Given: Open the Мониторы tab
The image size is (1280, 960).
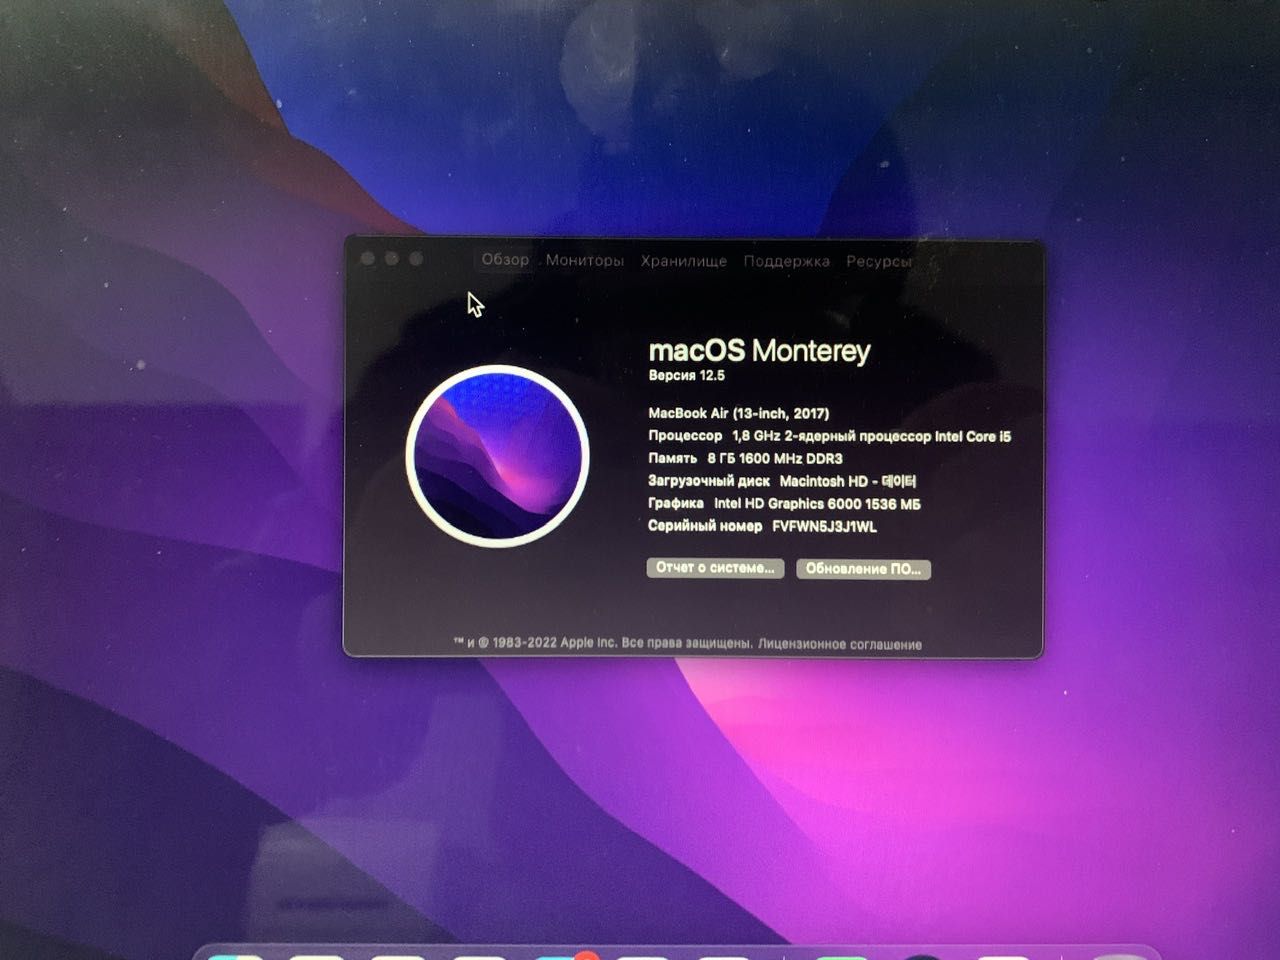Looking at the screenshot, I should tap(585, 260).
